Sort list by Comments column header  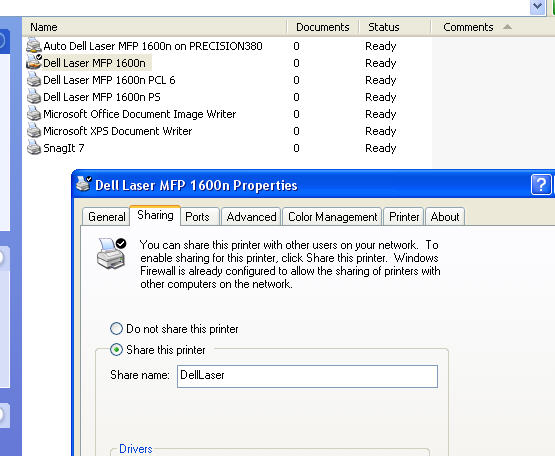[x=493, y=27]
